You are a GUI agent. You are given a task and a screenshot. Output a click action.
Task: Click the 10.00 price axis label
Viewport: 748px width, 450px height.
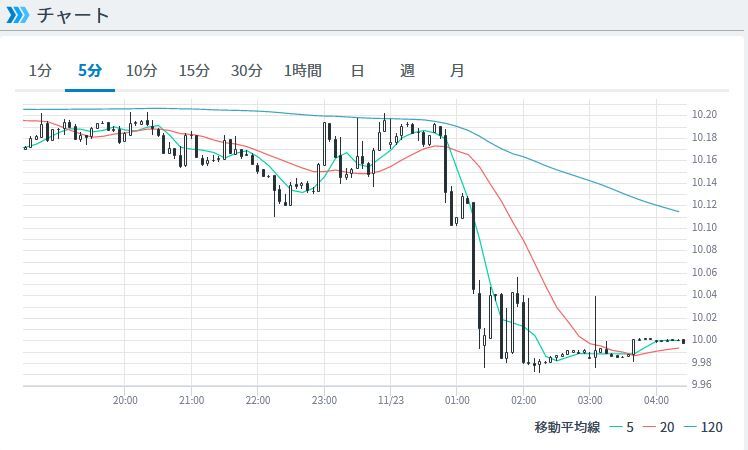(x=704, y=340)
